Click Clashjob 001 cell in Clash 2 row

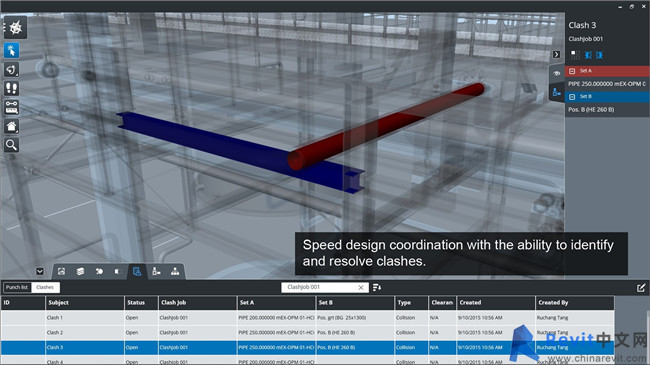click(x=174, y=333)
